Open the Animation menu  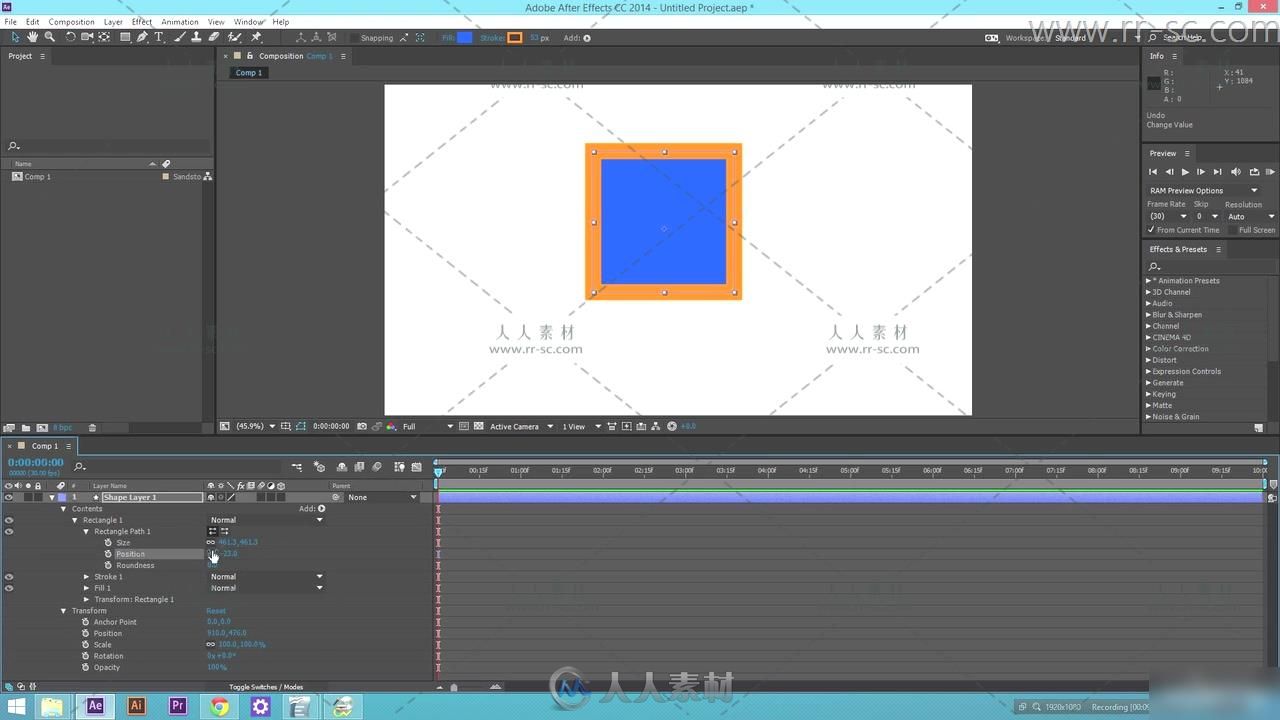click(x=180, y=21)
